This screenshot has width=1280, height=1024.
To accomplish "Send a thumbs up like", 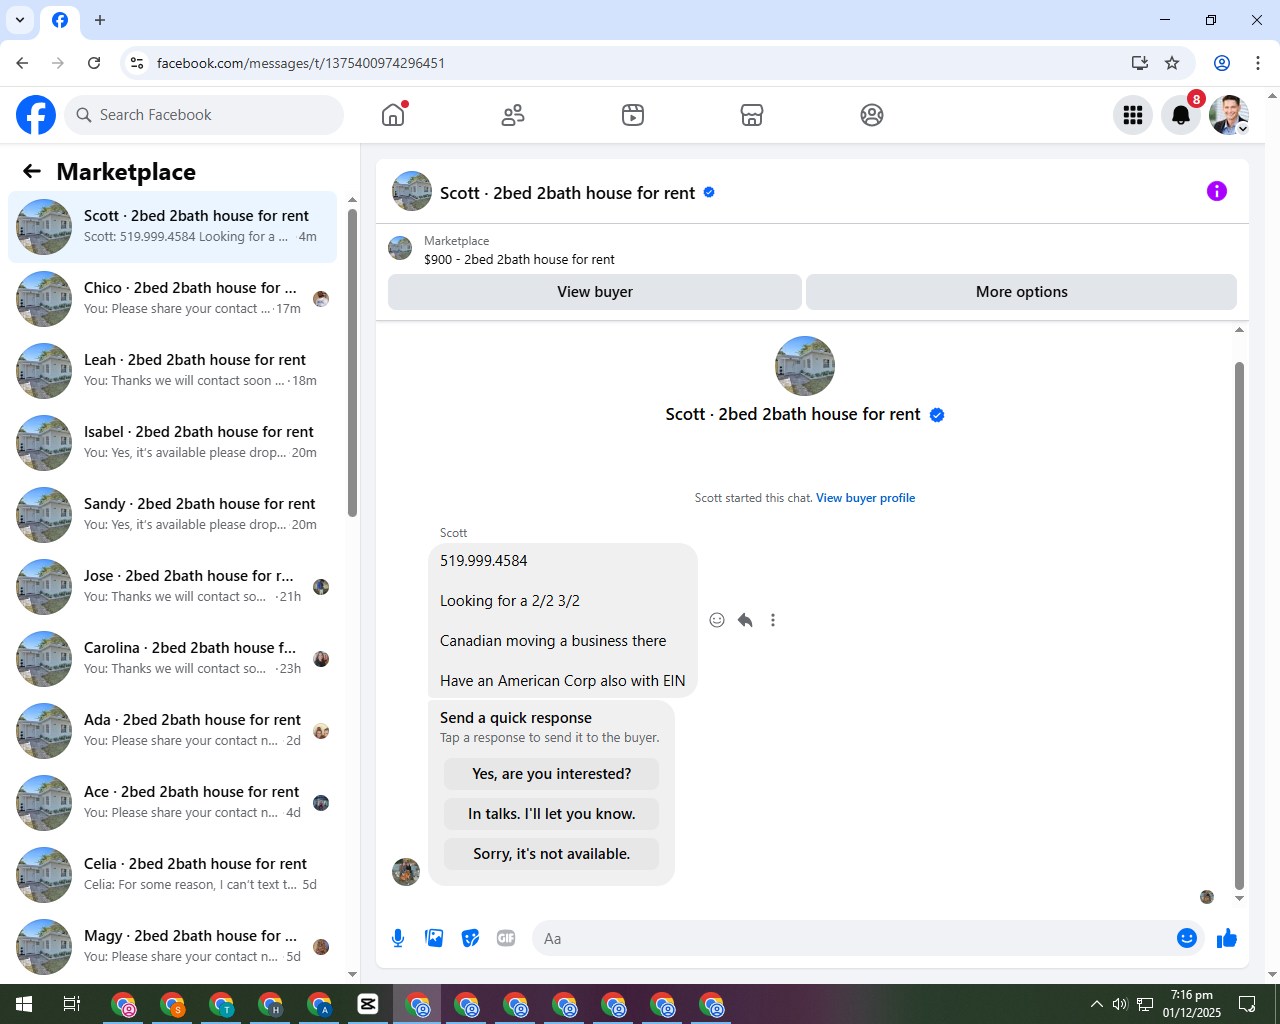I will tap(1227, 938).
